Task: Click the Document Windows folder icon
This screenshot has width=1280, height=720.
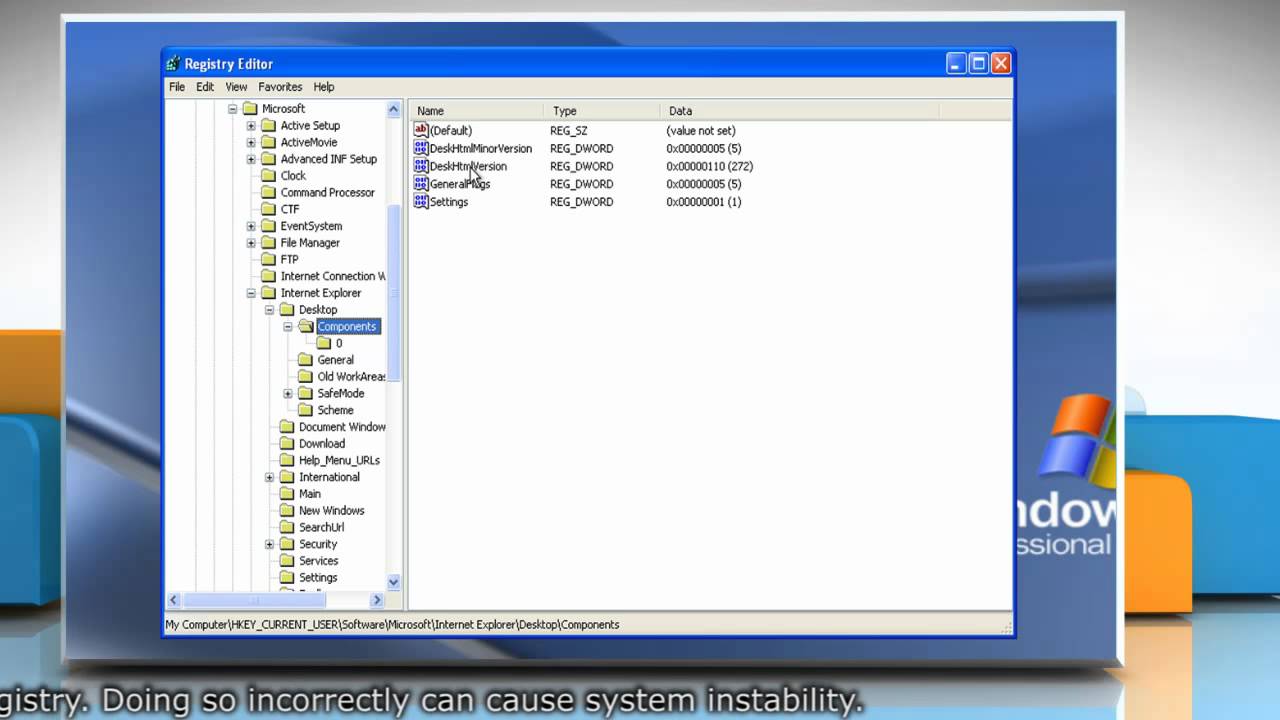Action: 287,427
